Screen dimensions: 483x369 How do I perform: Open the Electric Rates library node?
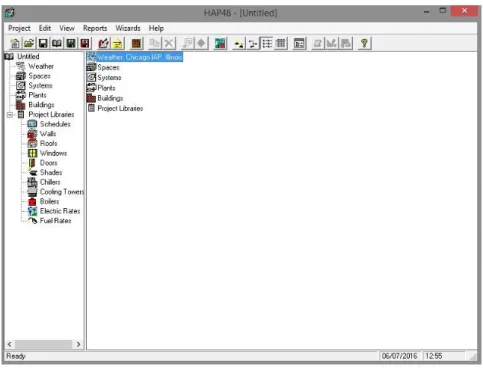pos(60,211)
